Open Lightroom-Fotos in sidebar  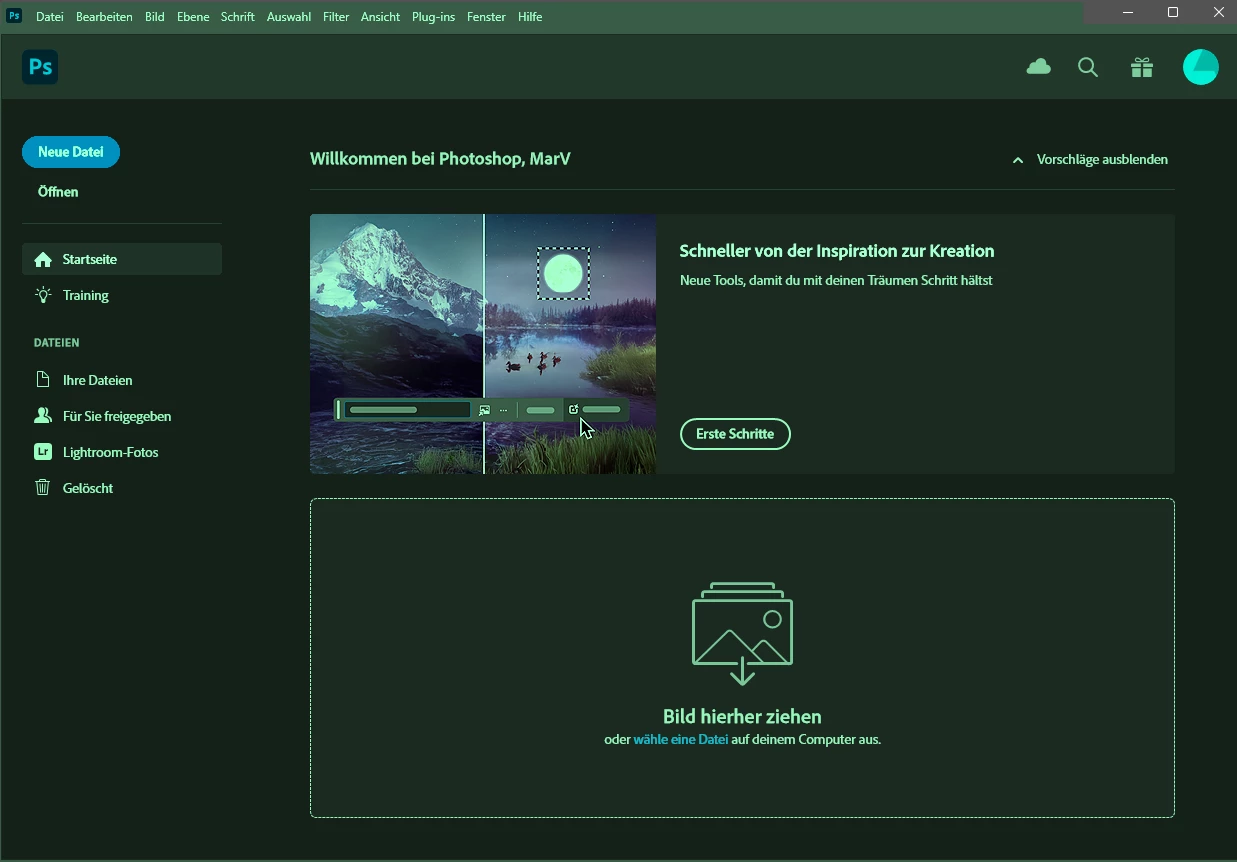[122, 452]
